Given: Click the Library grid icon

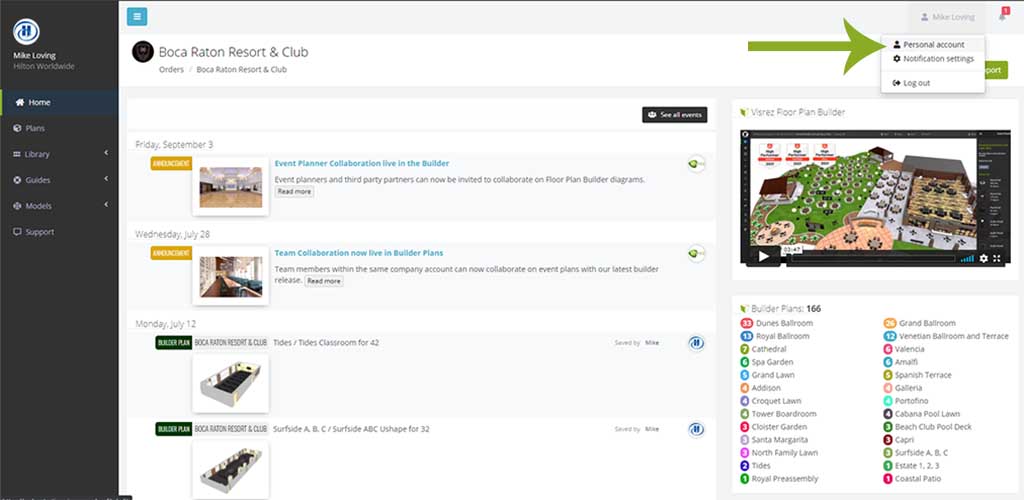Looking at the screenshot, I should click(x=18, y=154).
